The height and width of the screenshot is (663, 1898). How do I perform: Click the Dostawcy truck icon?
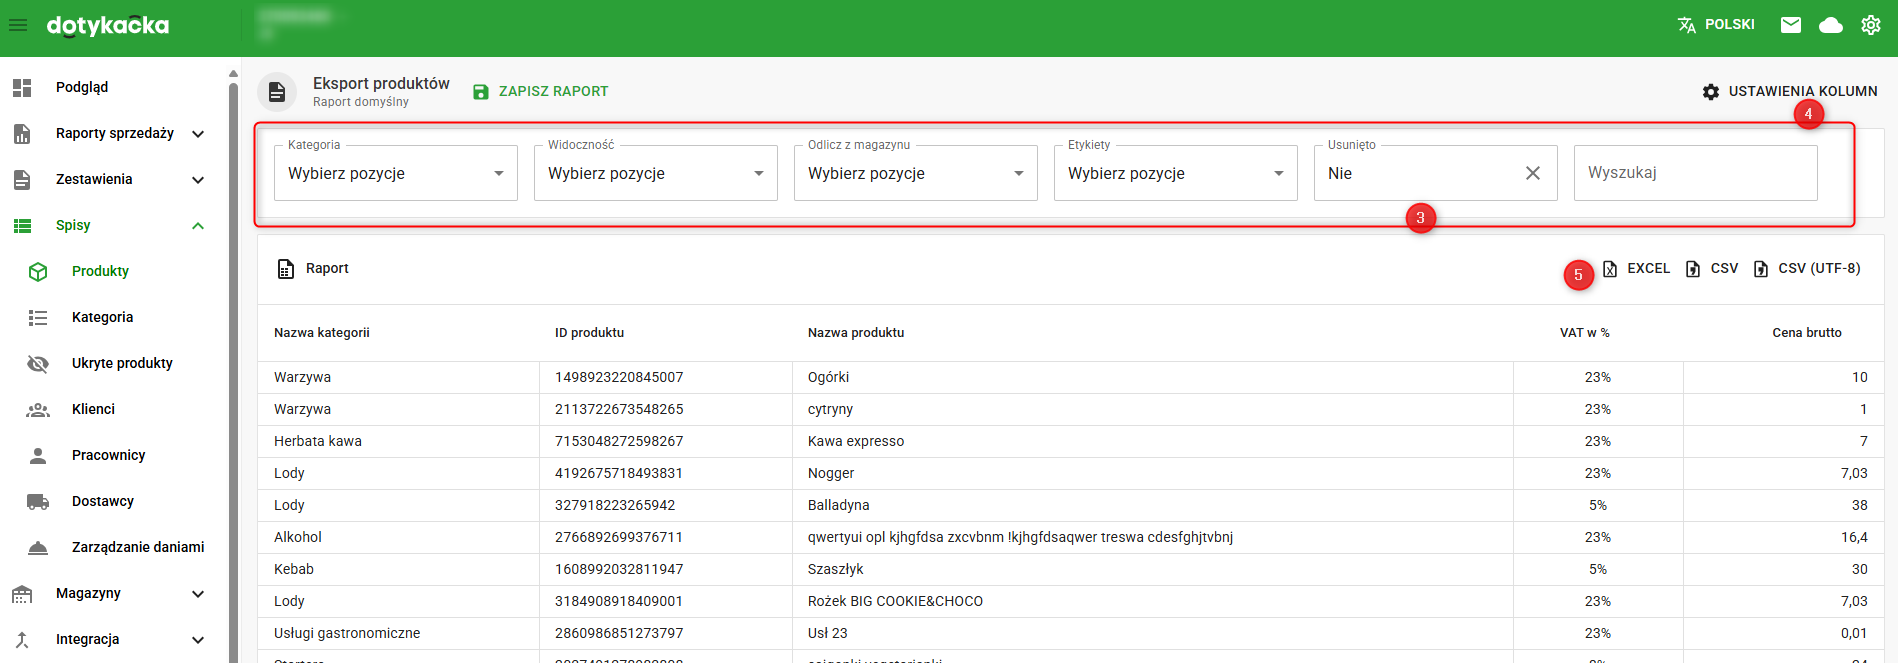click(38, 501)
